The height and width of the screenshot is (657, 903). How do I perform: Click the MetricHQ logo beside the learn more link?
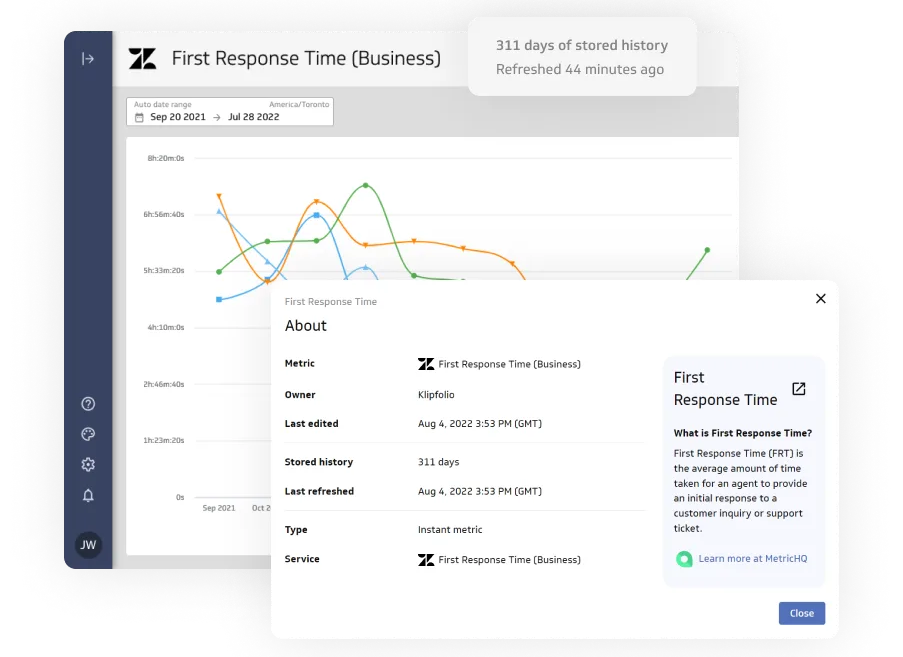(685, 559)
